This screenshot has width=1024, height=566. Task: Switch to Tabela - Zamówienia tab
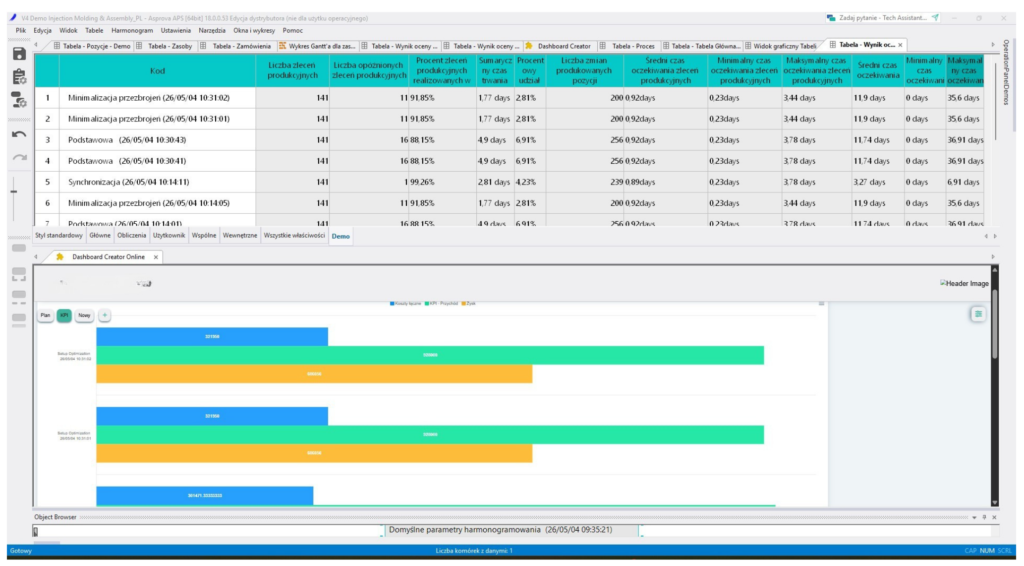click(x=236, y=46)
